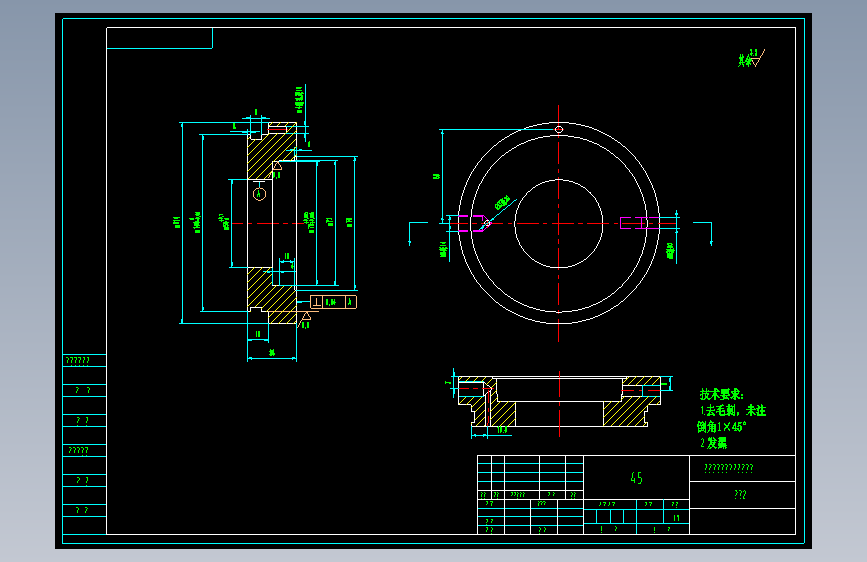This screenshot has width=867, height=562.
Task: Click the perpendicularity tolerance frame with 0.04
Action: tap(333, 302)
